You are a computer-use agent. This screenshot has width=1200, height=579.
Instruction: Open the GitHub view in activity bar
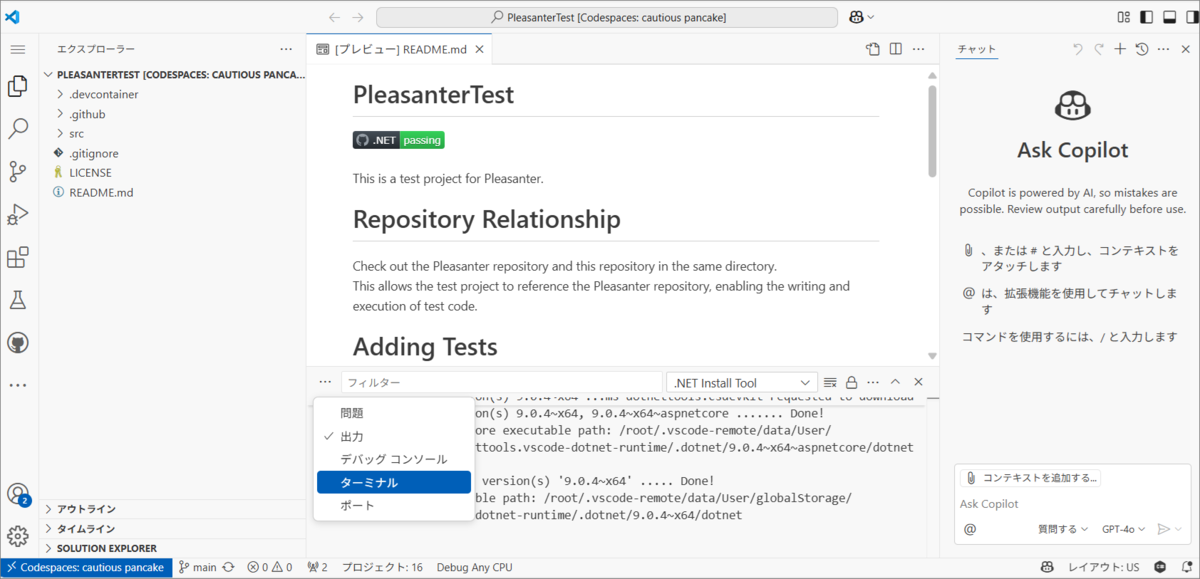[x=17, y=342]
